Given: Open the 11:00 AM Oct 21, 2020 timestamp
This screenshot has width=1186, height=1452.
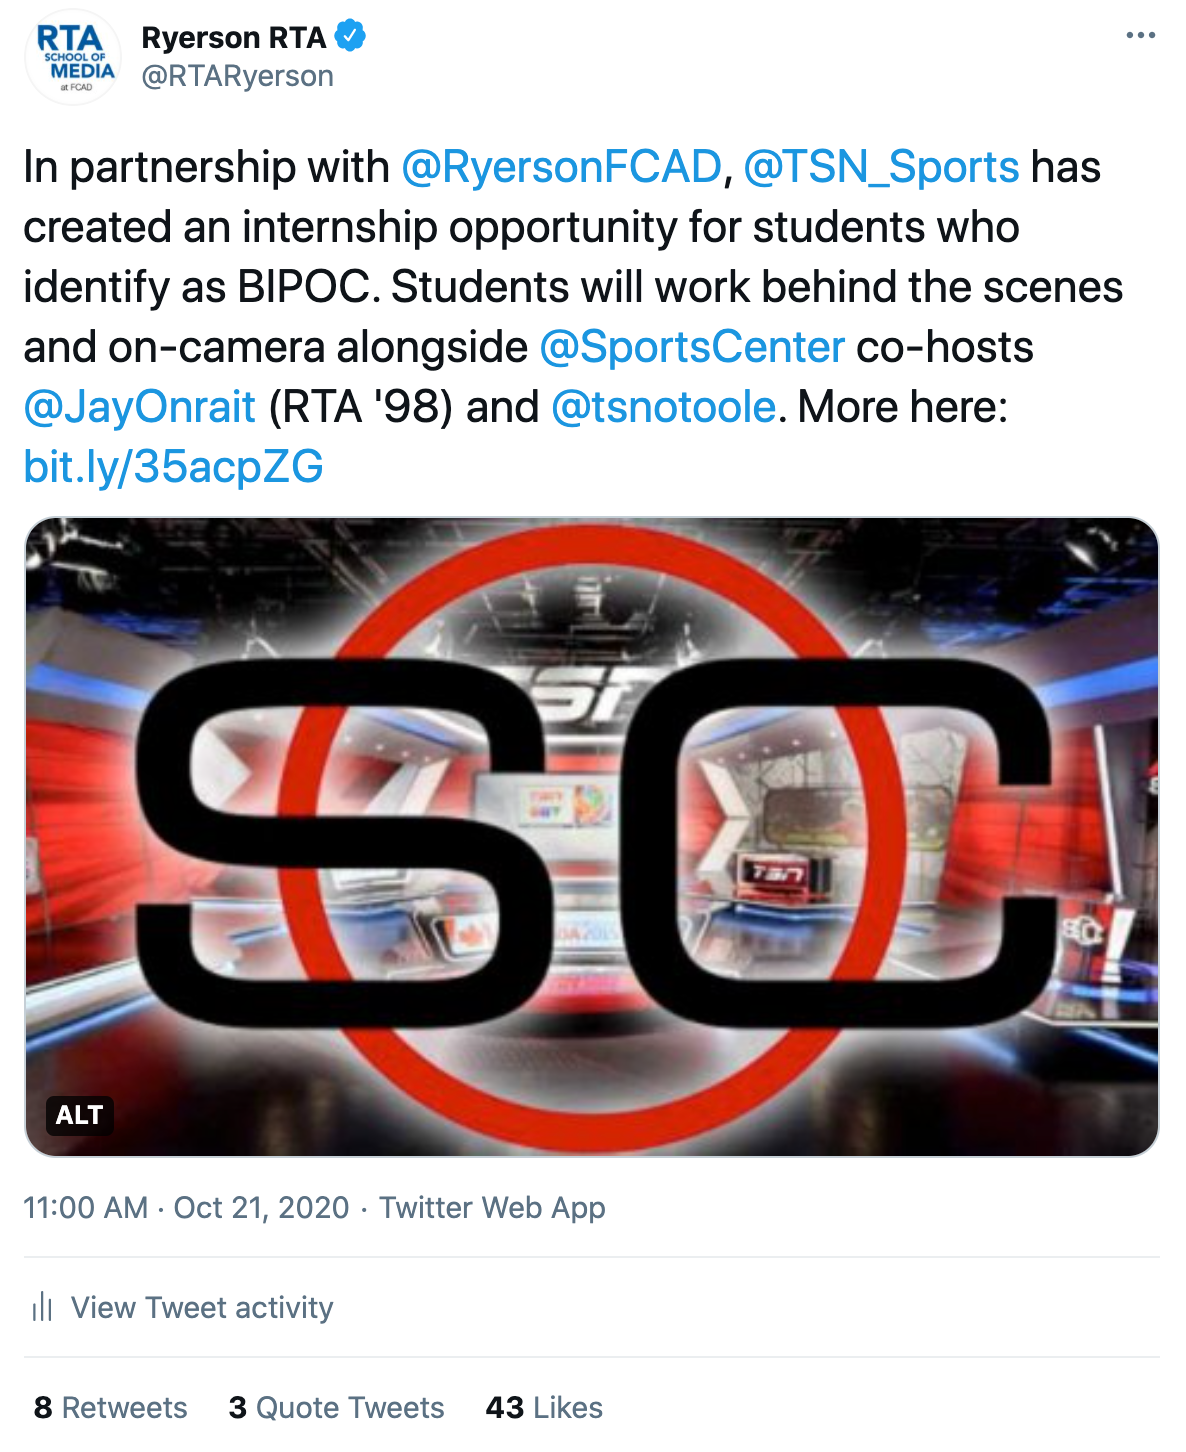Looking at the screenshot, I should click(186, 1207).
